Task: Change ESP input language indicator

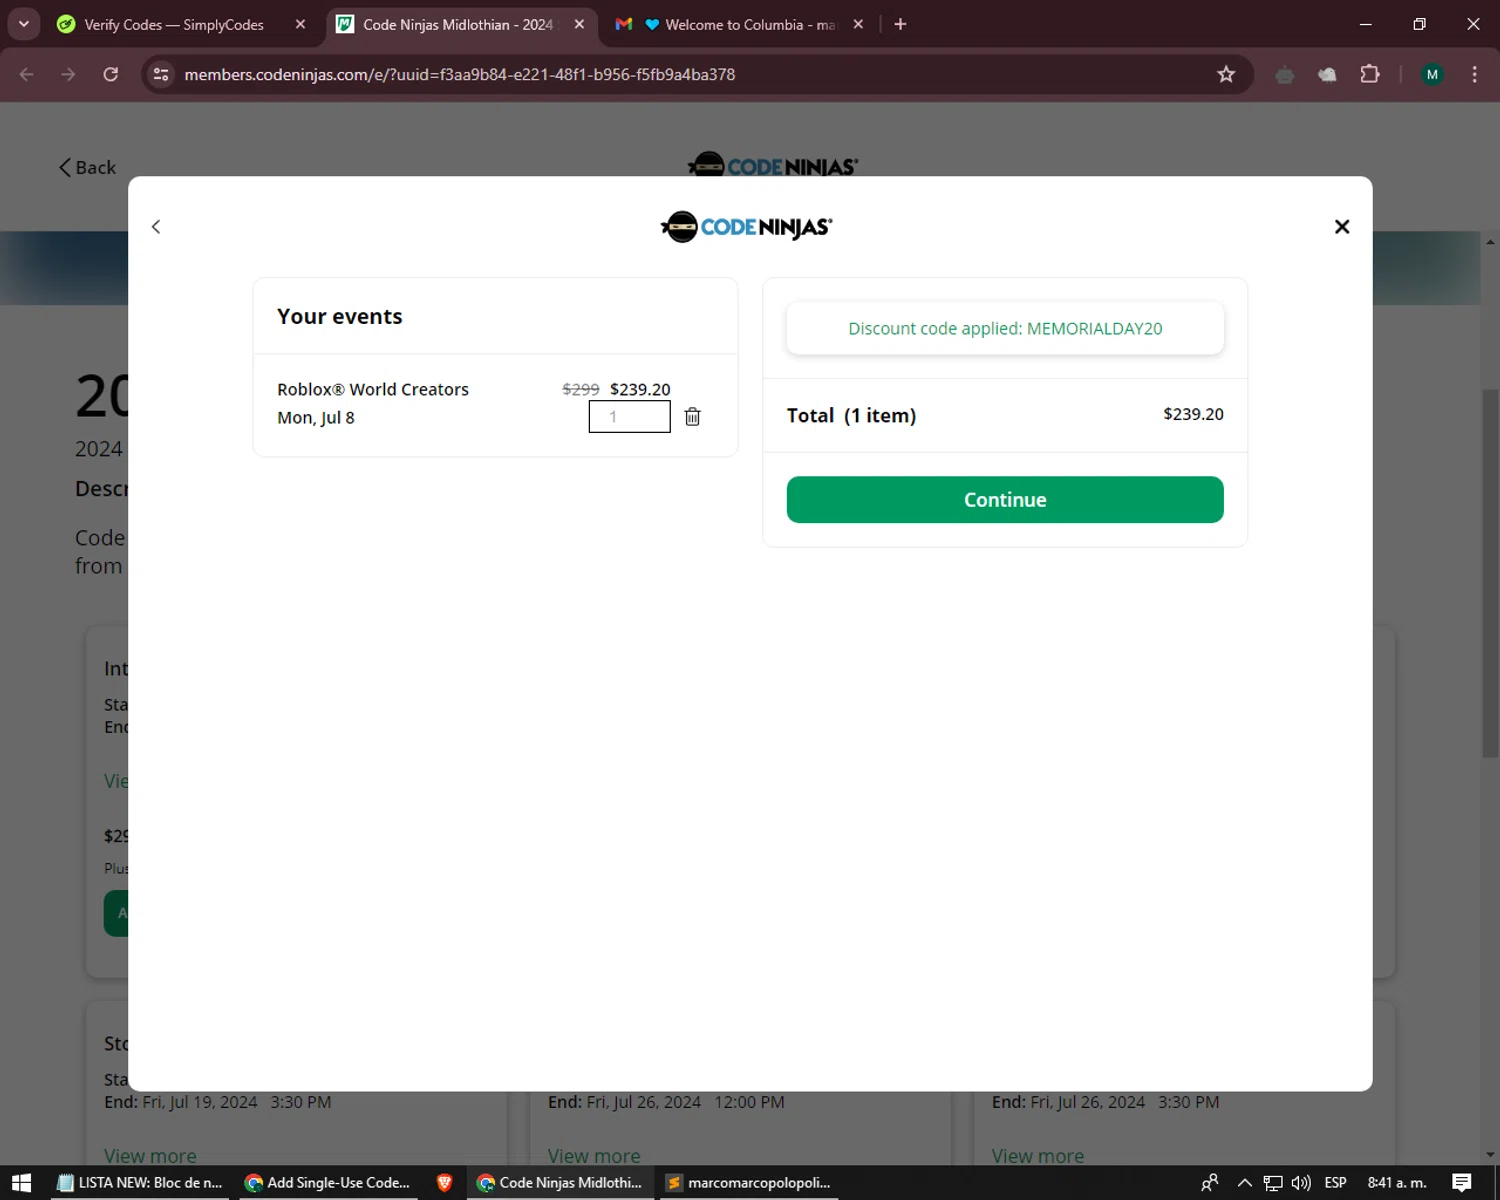Action: [x=1335, y=1183]
